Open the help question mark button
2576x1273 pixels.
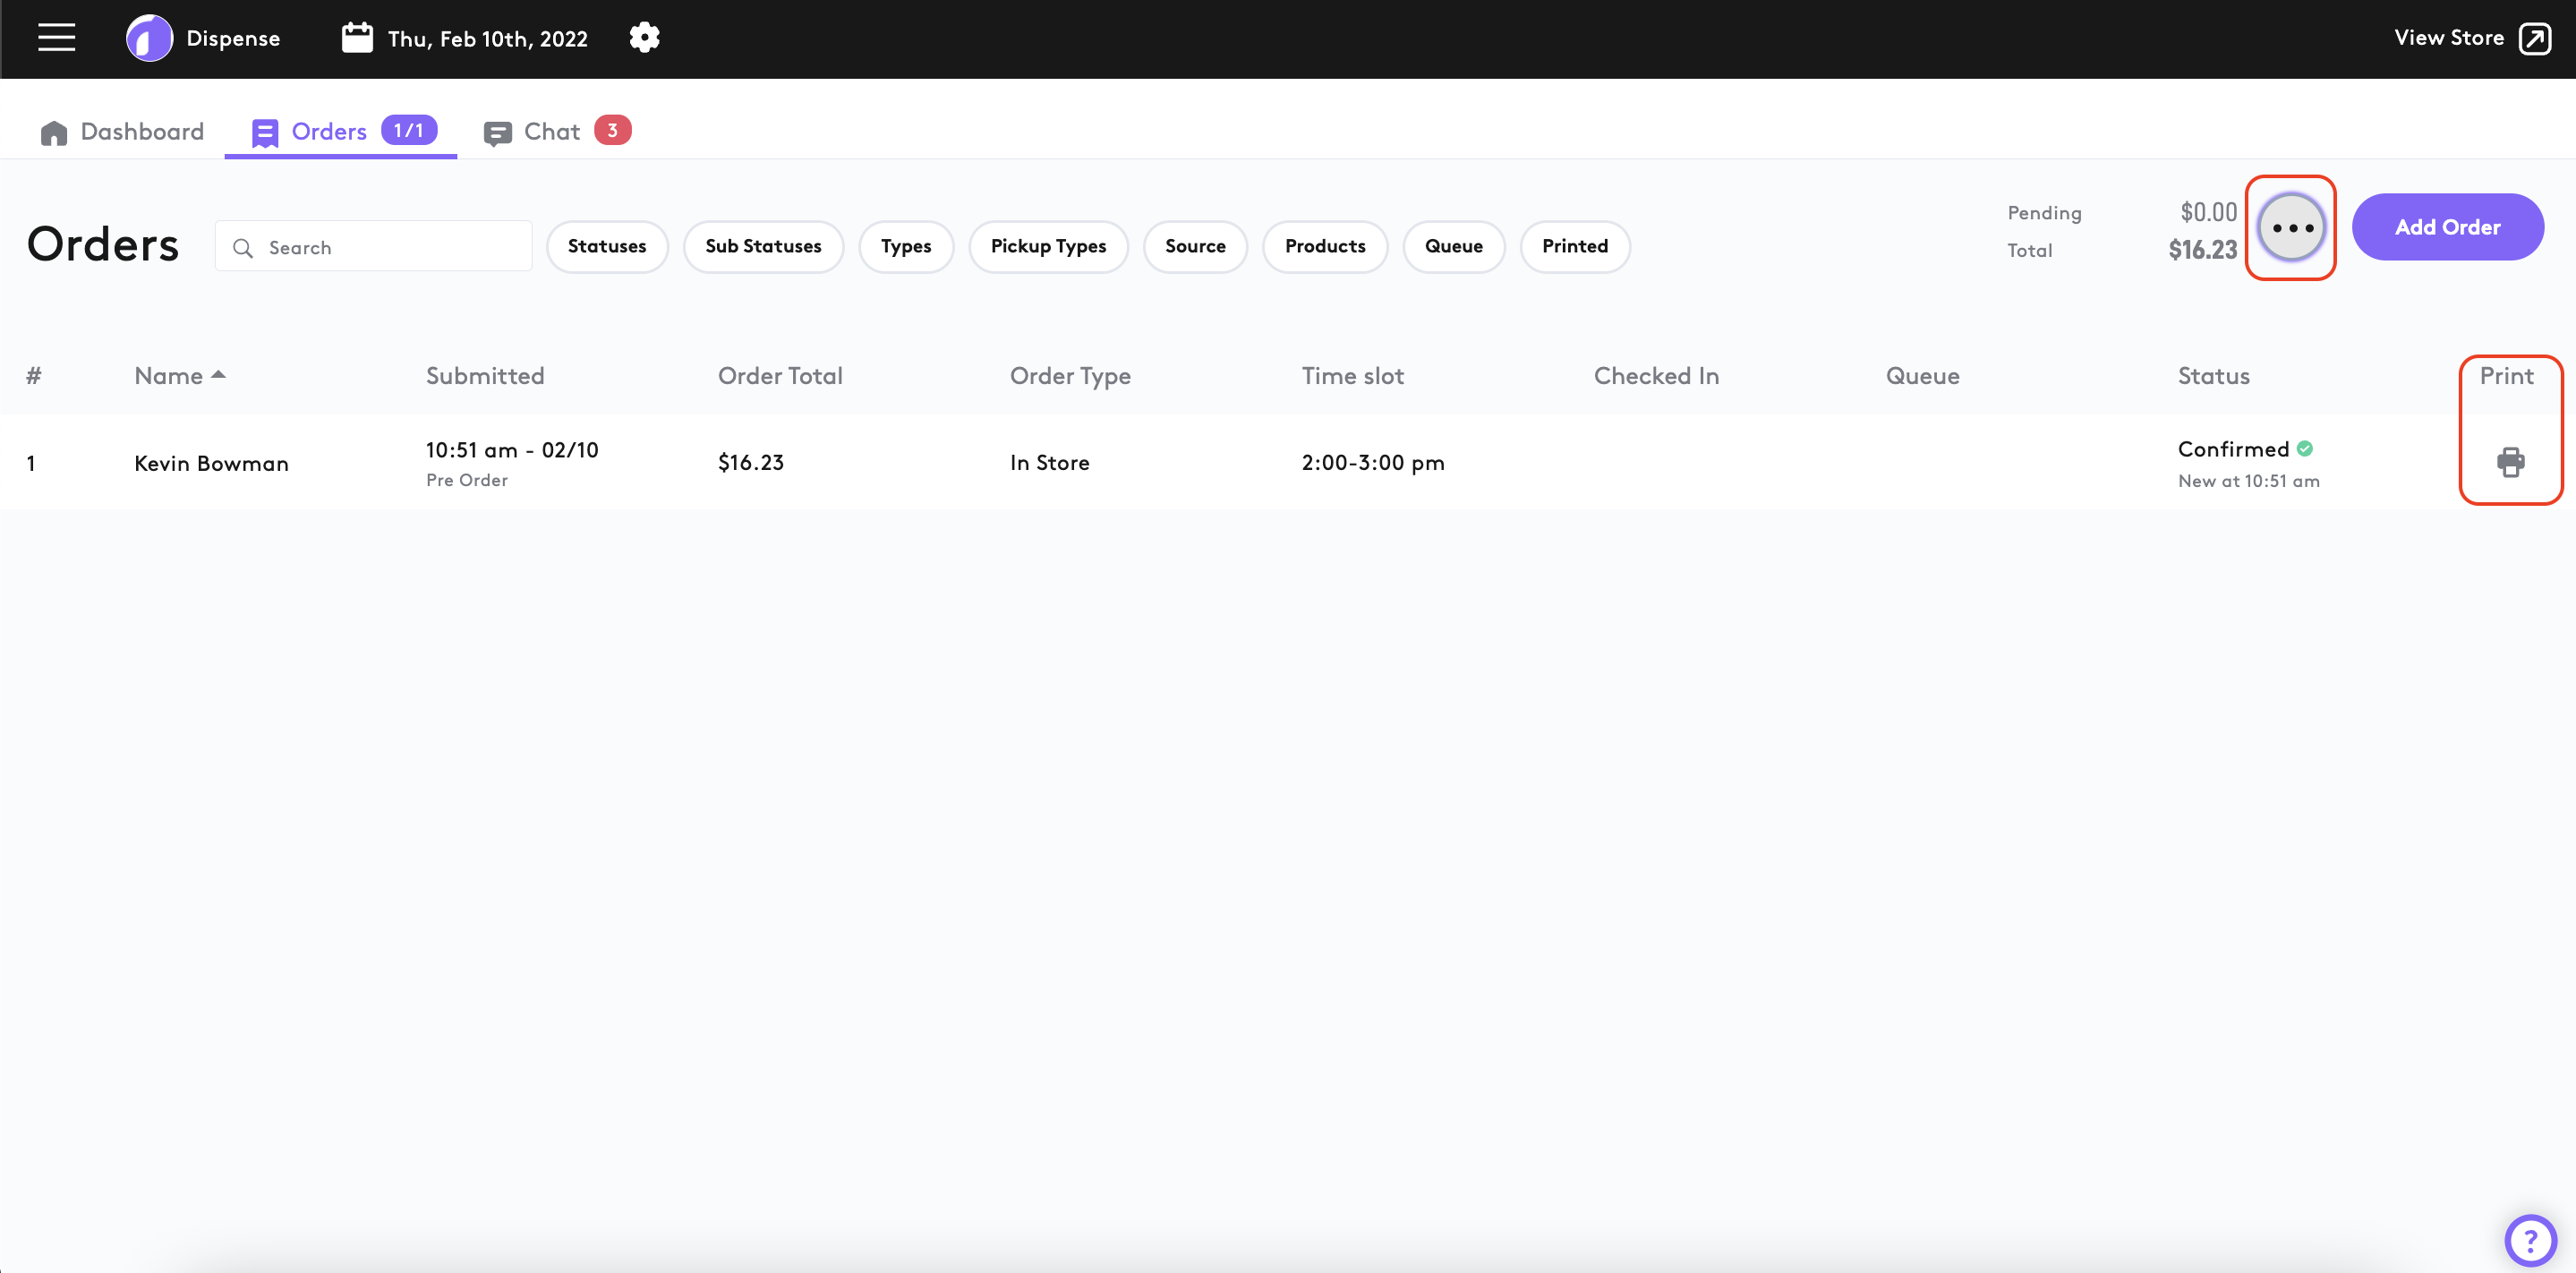pos(2530,1241)
